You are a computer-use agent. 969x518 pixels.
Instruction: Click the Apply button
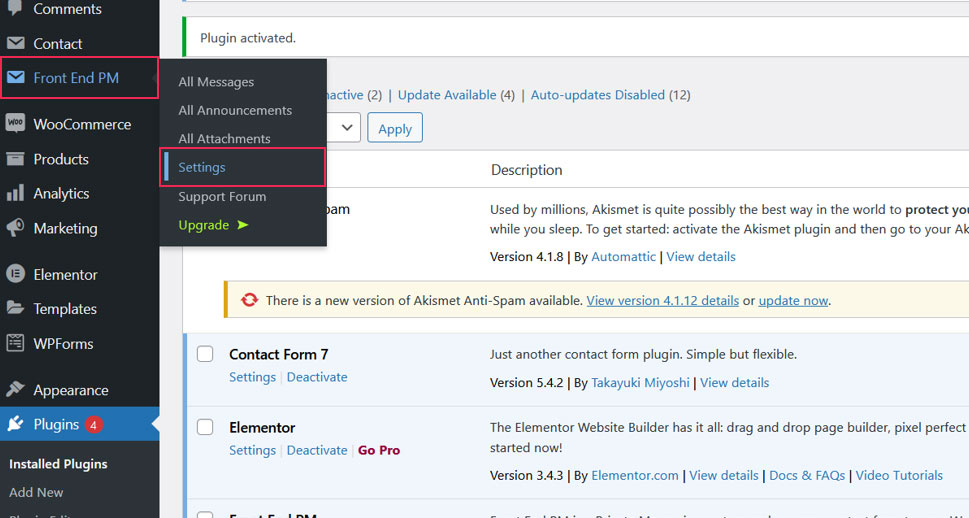tap(395, 128)
